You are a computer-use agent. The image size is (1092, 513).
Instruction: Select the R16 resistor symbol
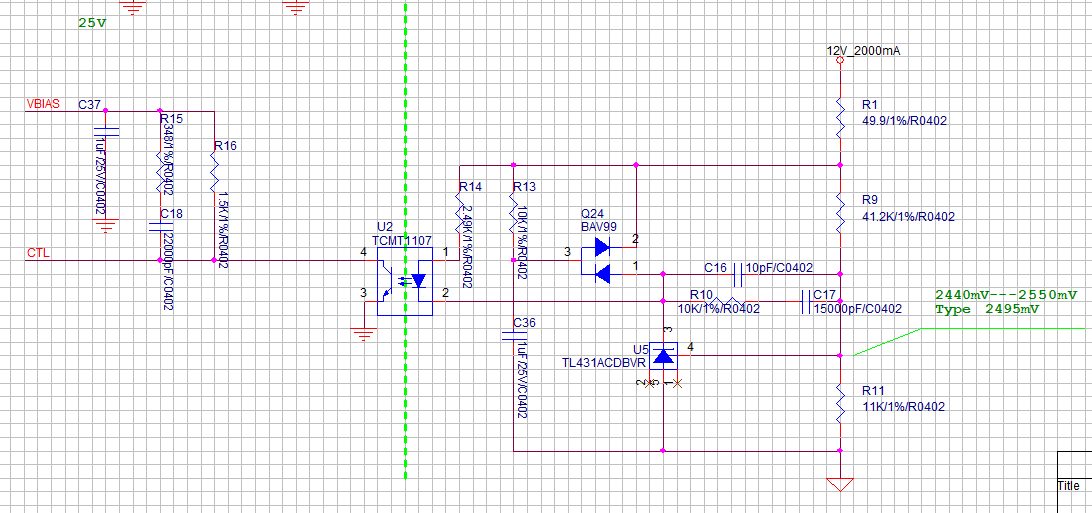click(214, 172)
